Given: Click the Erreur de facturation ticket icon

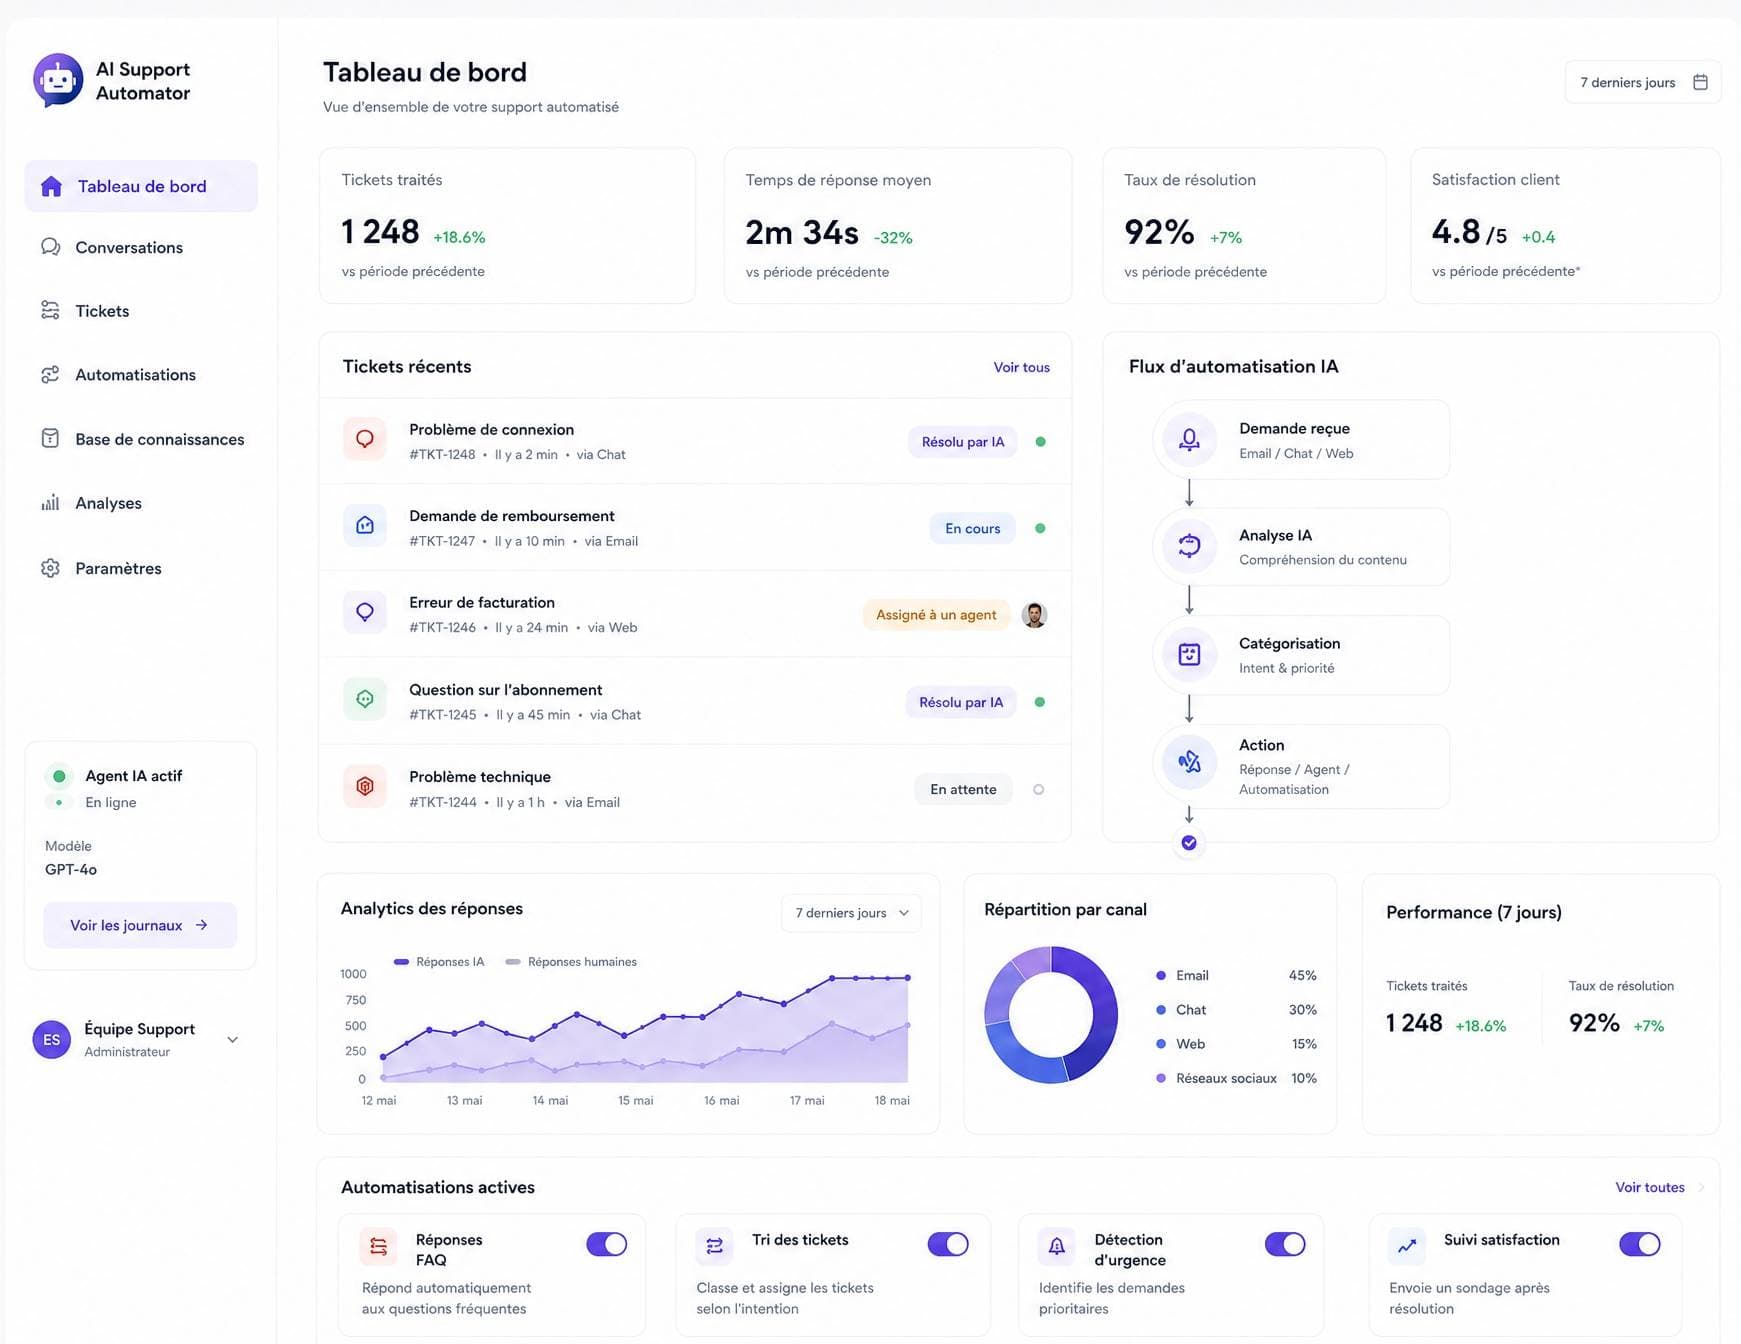Looking at the screenshot, I should (x=365, y=612).
